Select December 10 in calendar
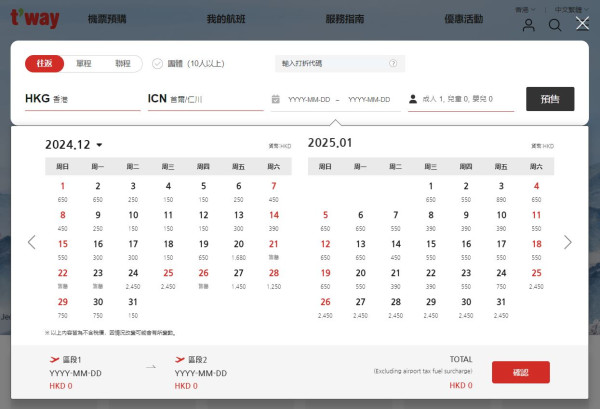 (133, 221)
